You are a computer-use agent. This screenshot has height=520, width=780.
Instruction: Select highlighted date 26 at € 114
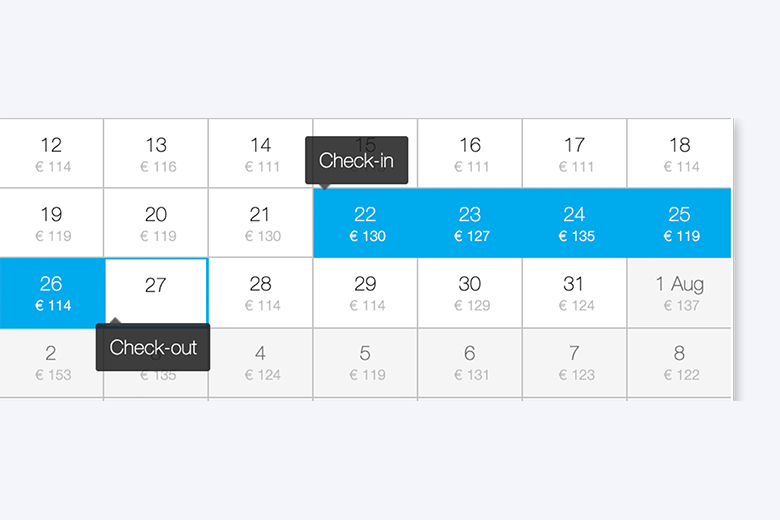(51, 293)
